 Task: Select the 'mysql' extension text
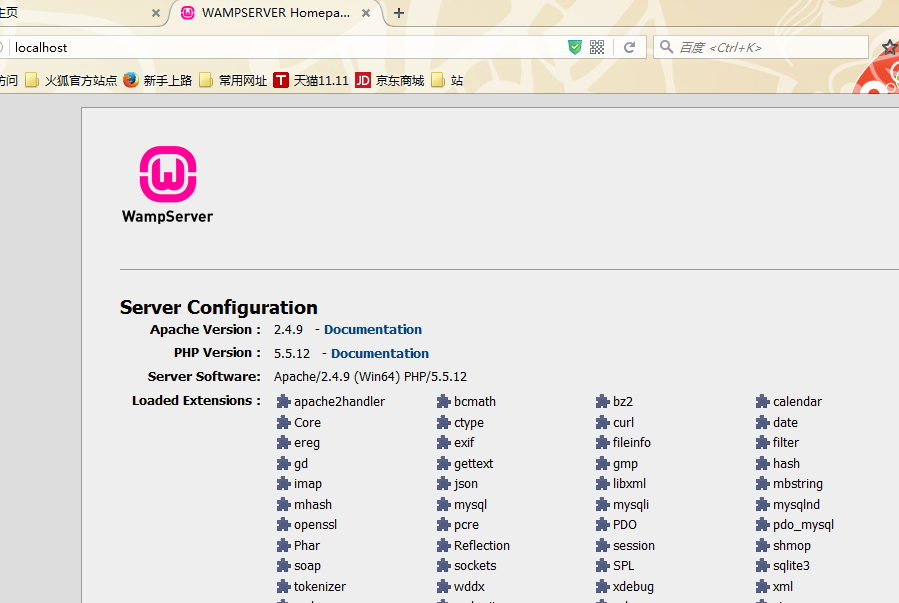click(x=470, y=505)
